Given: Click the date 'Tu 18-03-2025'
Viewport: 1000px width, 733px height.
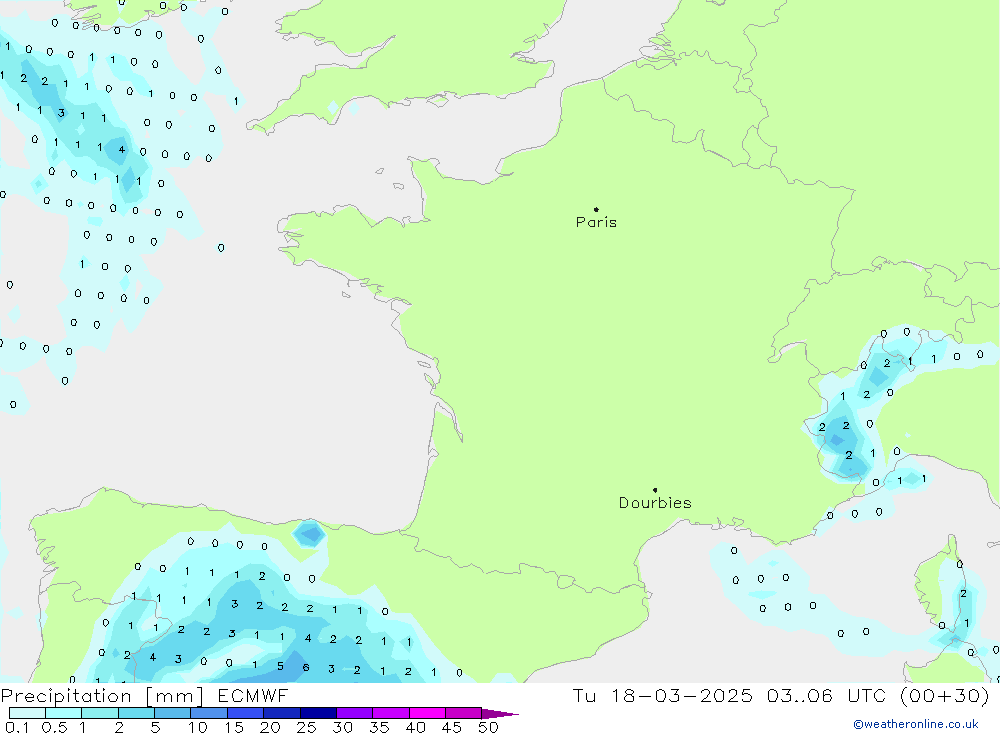Looking at the screenshot, I should tap(663, 696).
